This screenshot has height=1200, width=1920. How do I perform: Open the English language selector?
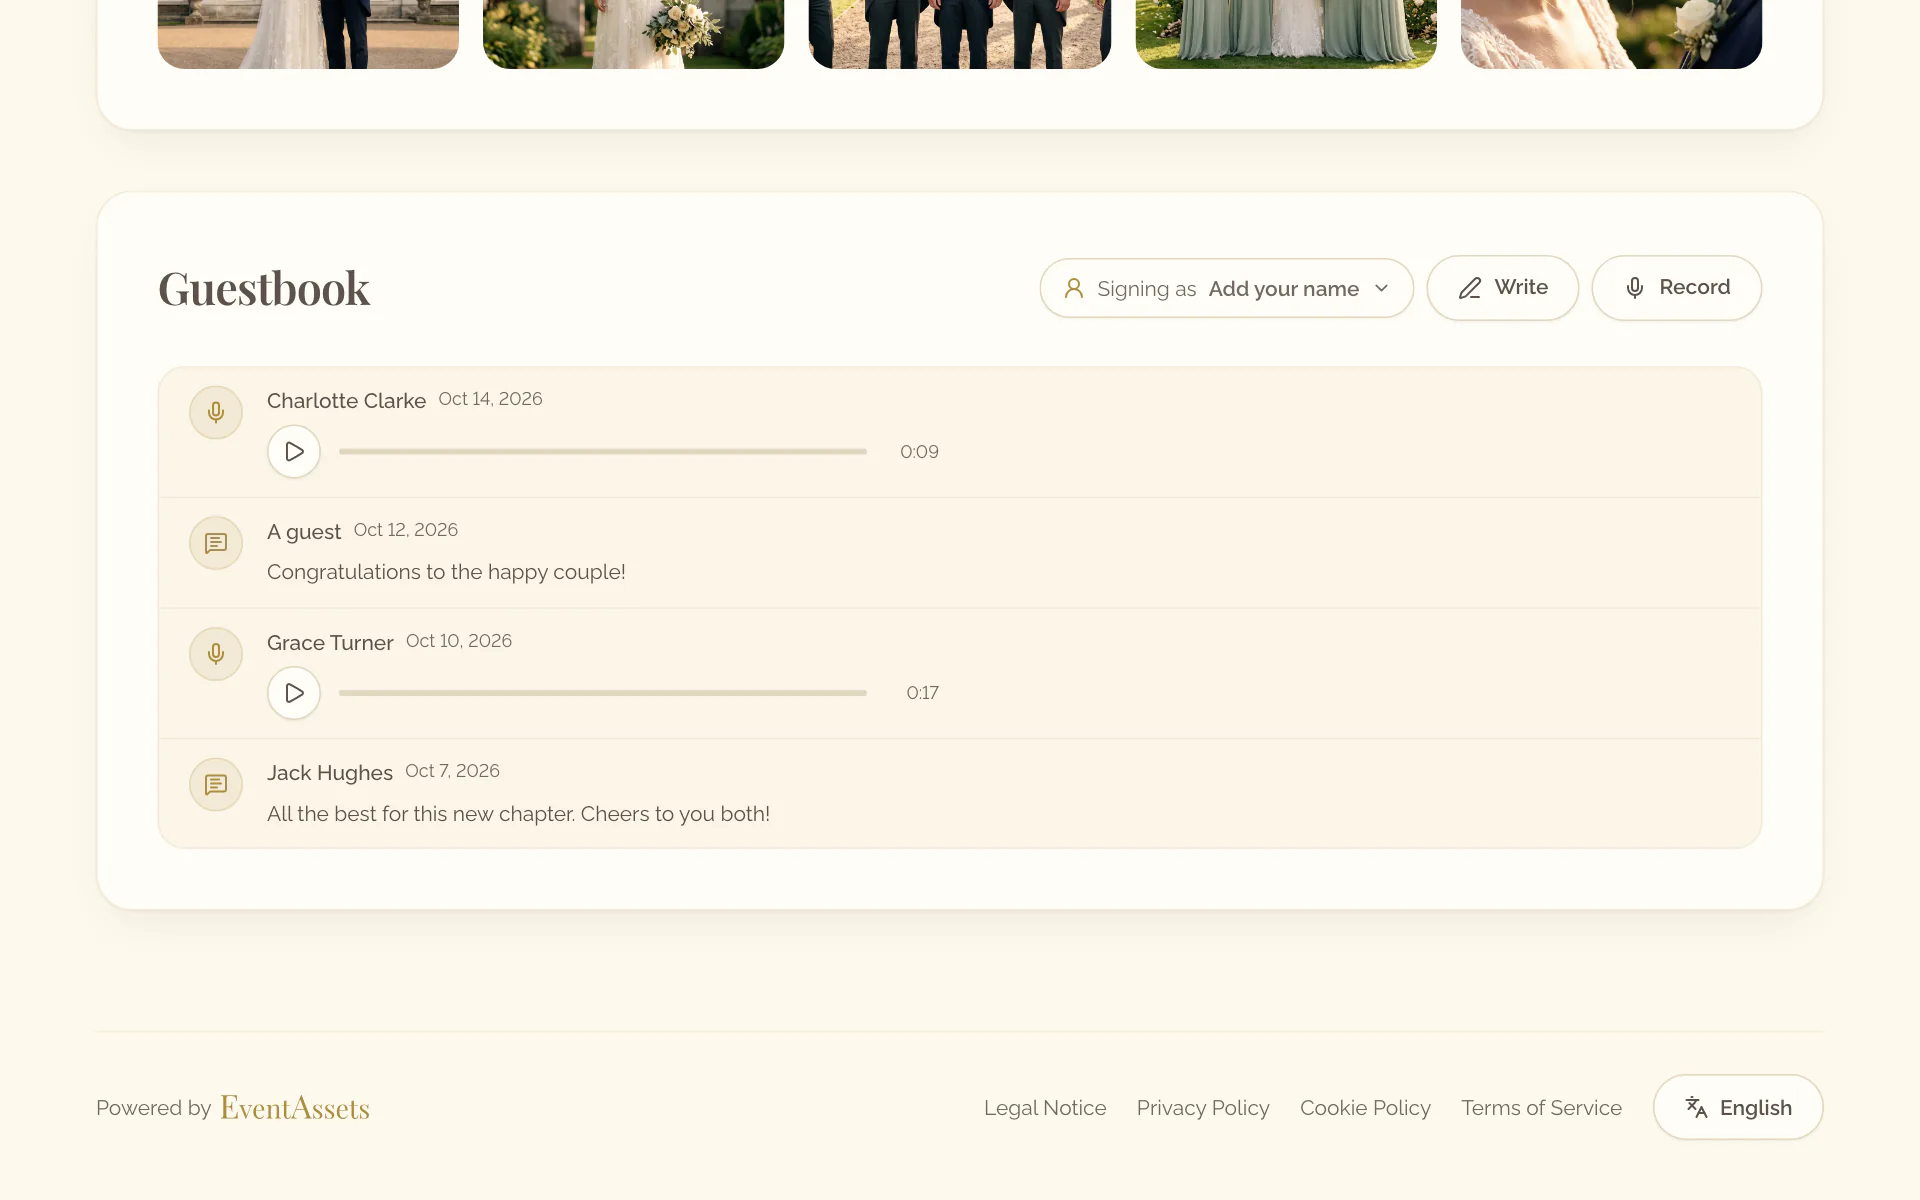(x=1738, y=1107)
